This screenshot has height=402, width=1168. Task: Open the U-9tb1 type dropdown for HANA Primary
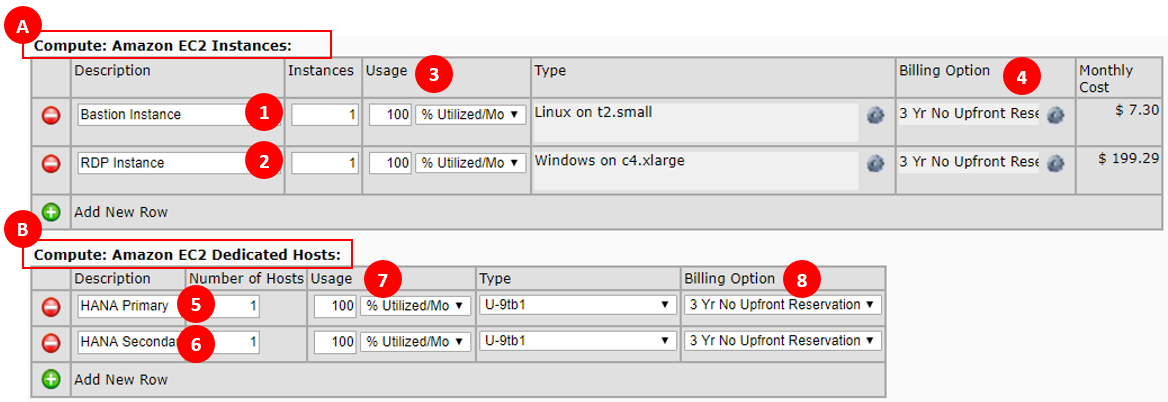577,305
